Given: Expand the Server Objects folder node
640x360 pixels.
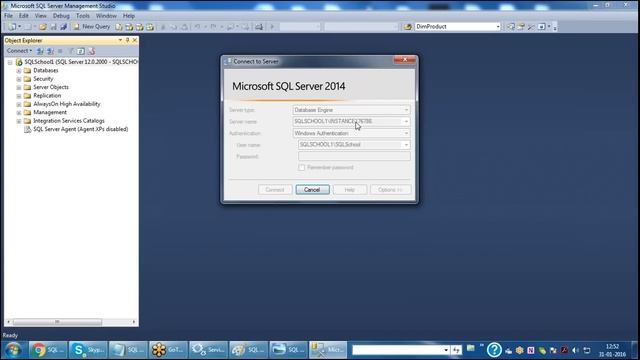Looking at the screenshot, I should point(19,88).
